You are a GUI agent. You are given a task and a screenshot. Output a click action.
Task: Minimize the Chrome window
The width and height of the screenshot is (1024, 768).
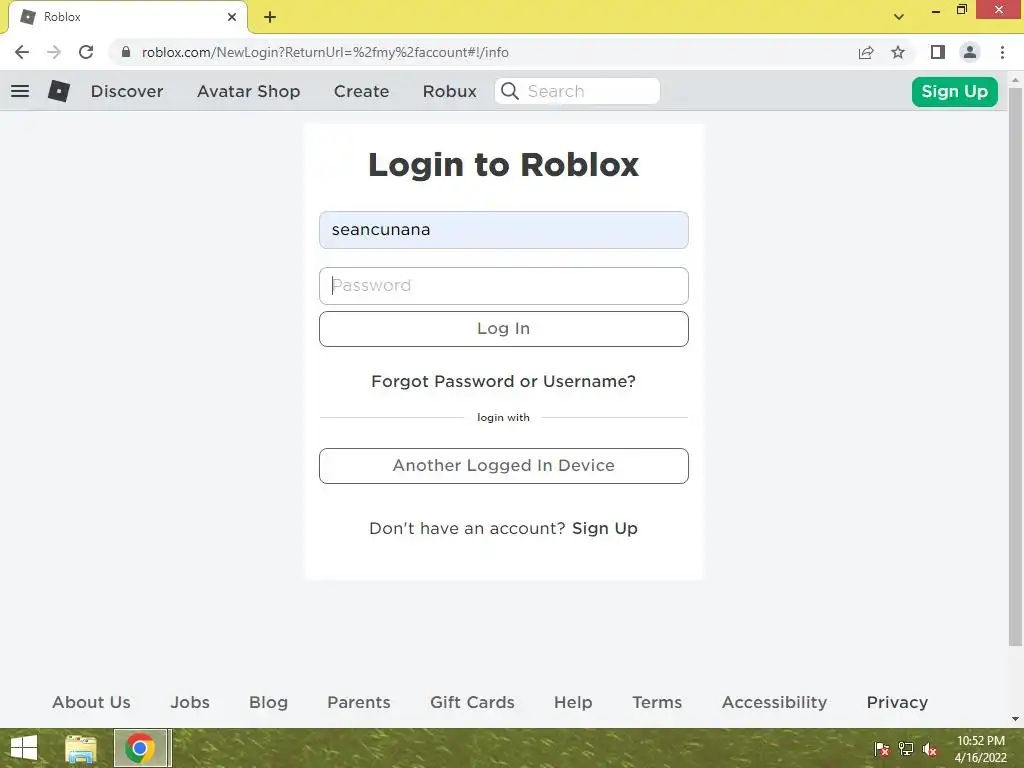coord(936,11)
